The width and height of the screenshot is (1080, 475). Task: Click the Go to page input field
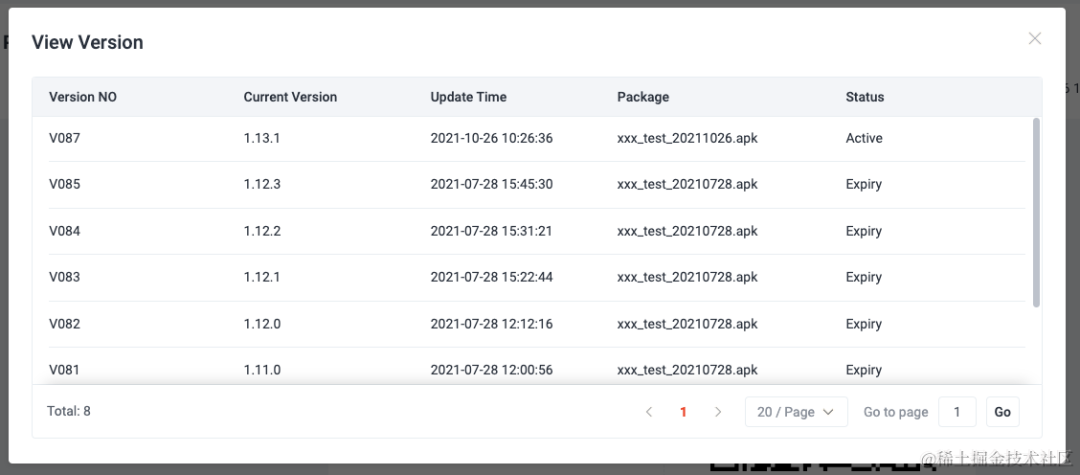[x=957, y=412]
